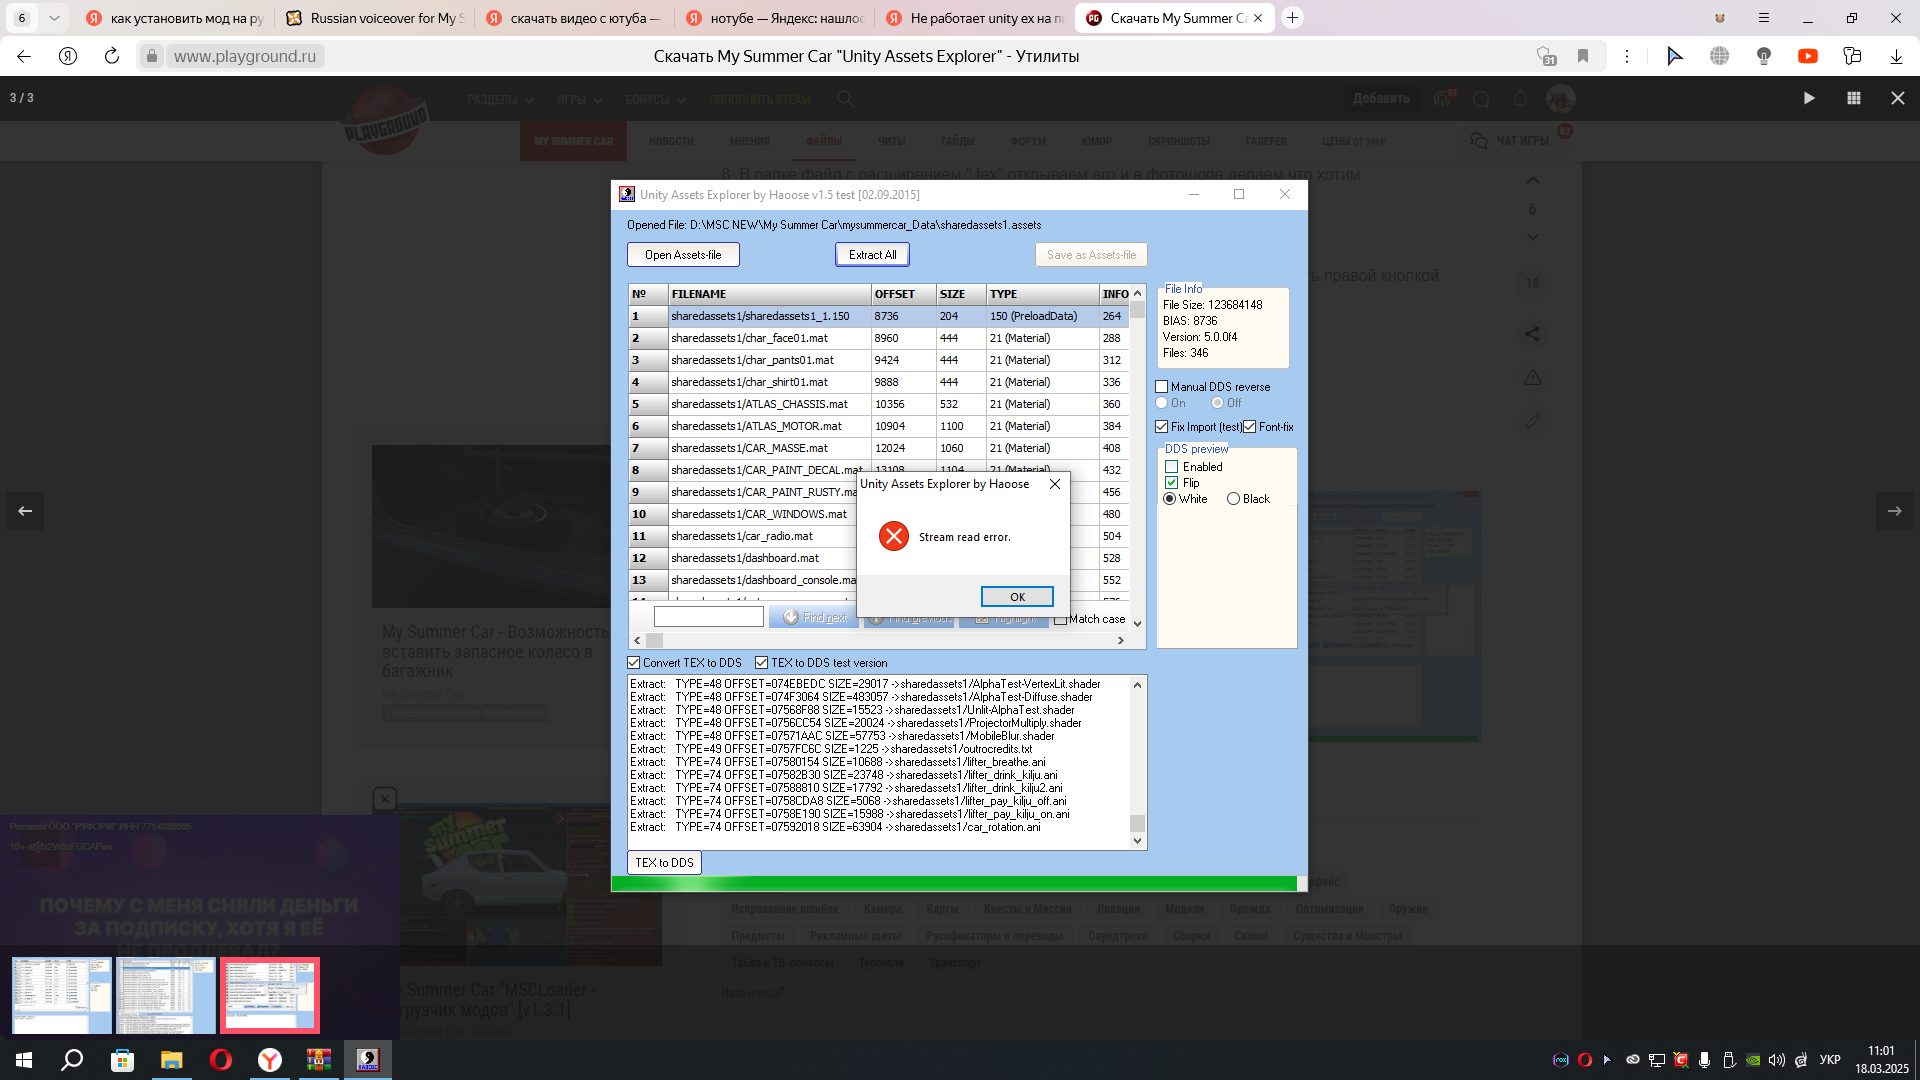Click the YouTube extension icon
1920x1080 pixels.
click(1808, 56)
